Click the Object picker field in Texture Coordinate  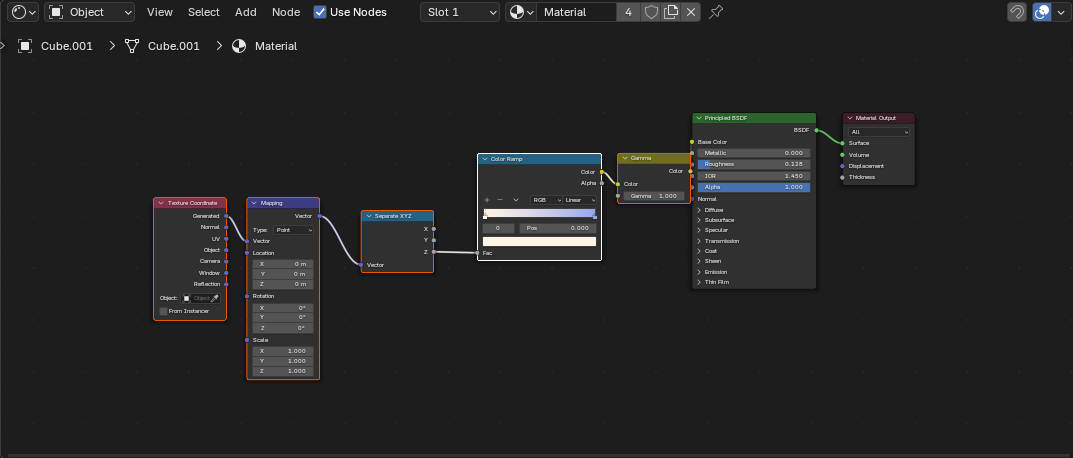pos(196,298)
